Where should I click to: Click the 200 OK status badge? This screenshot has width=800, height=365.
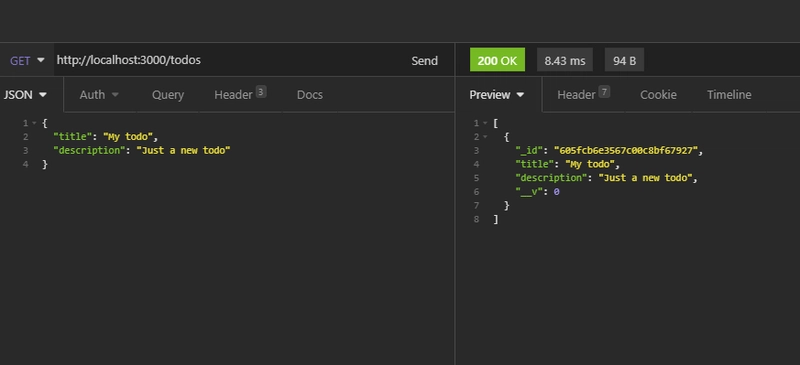(x=497, y=60)
